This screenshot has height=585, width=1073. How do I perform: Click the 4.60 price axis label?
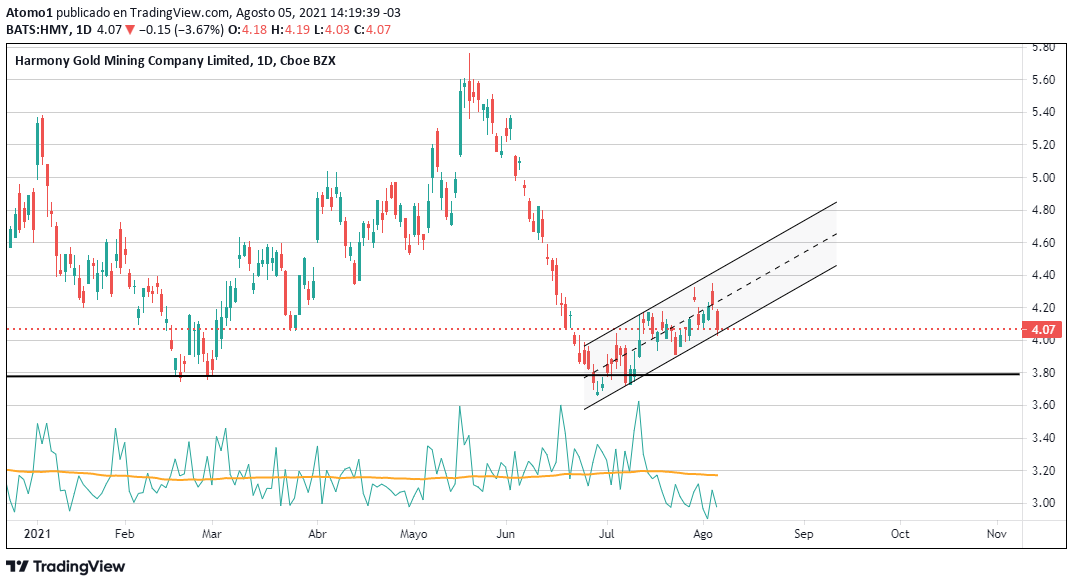1044,243
